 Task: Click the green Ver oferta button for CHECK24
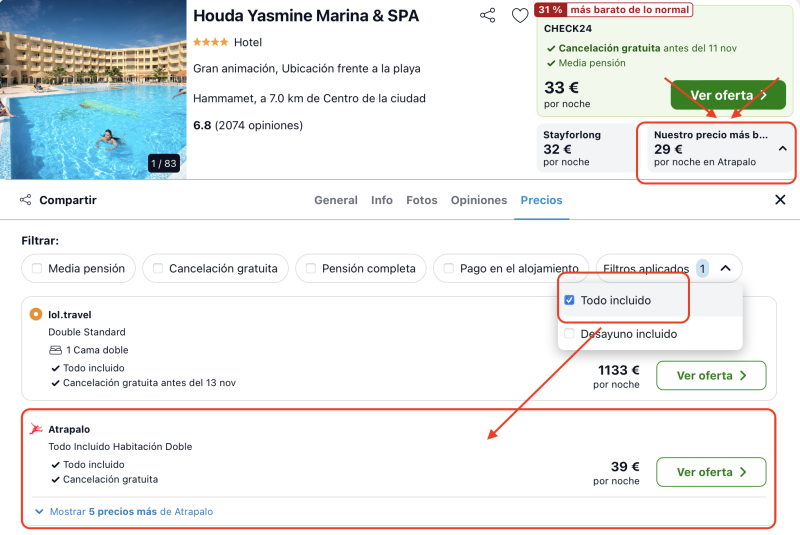(x=728, y=95)
